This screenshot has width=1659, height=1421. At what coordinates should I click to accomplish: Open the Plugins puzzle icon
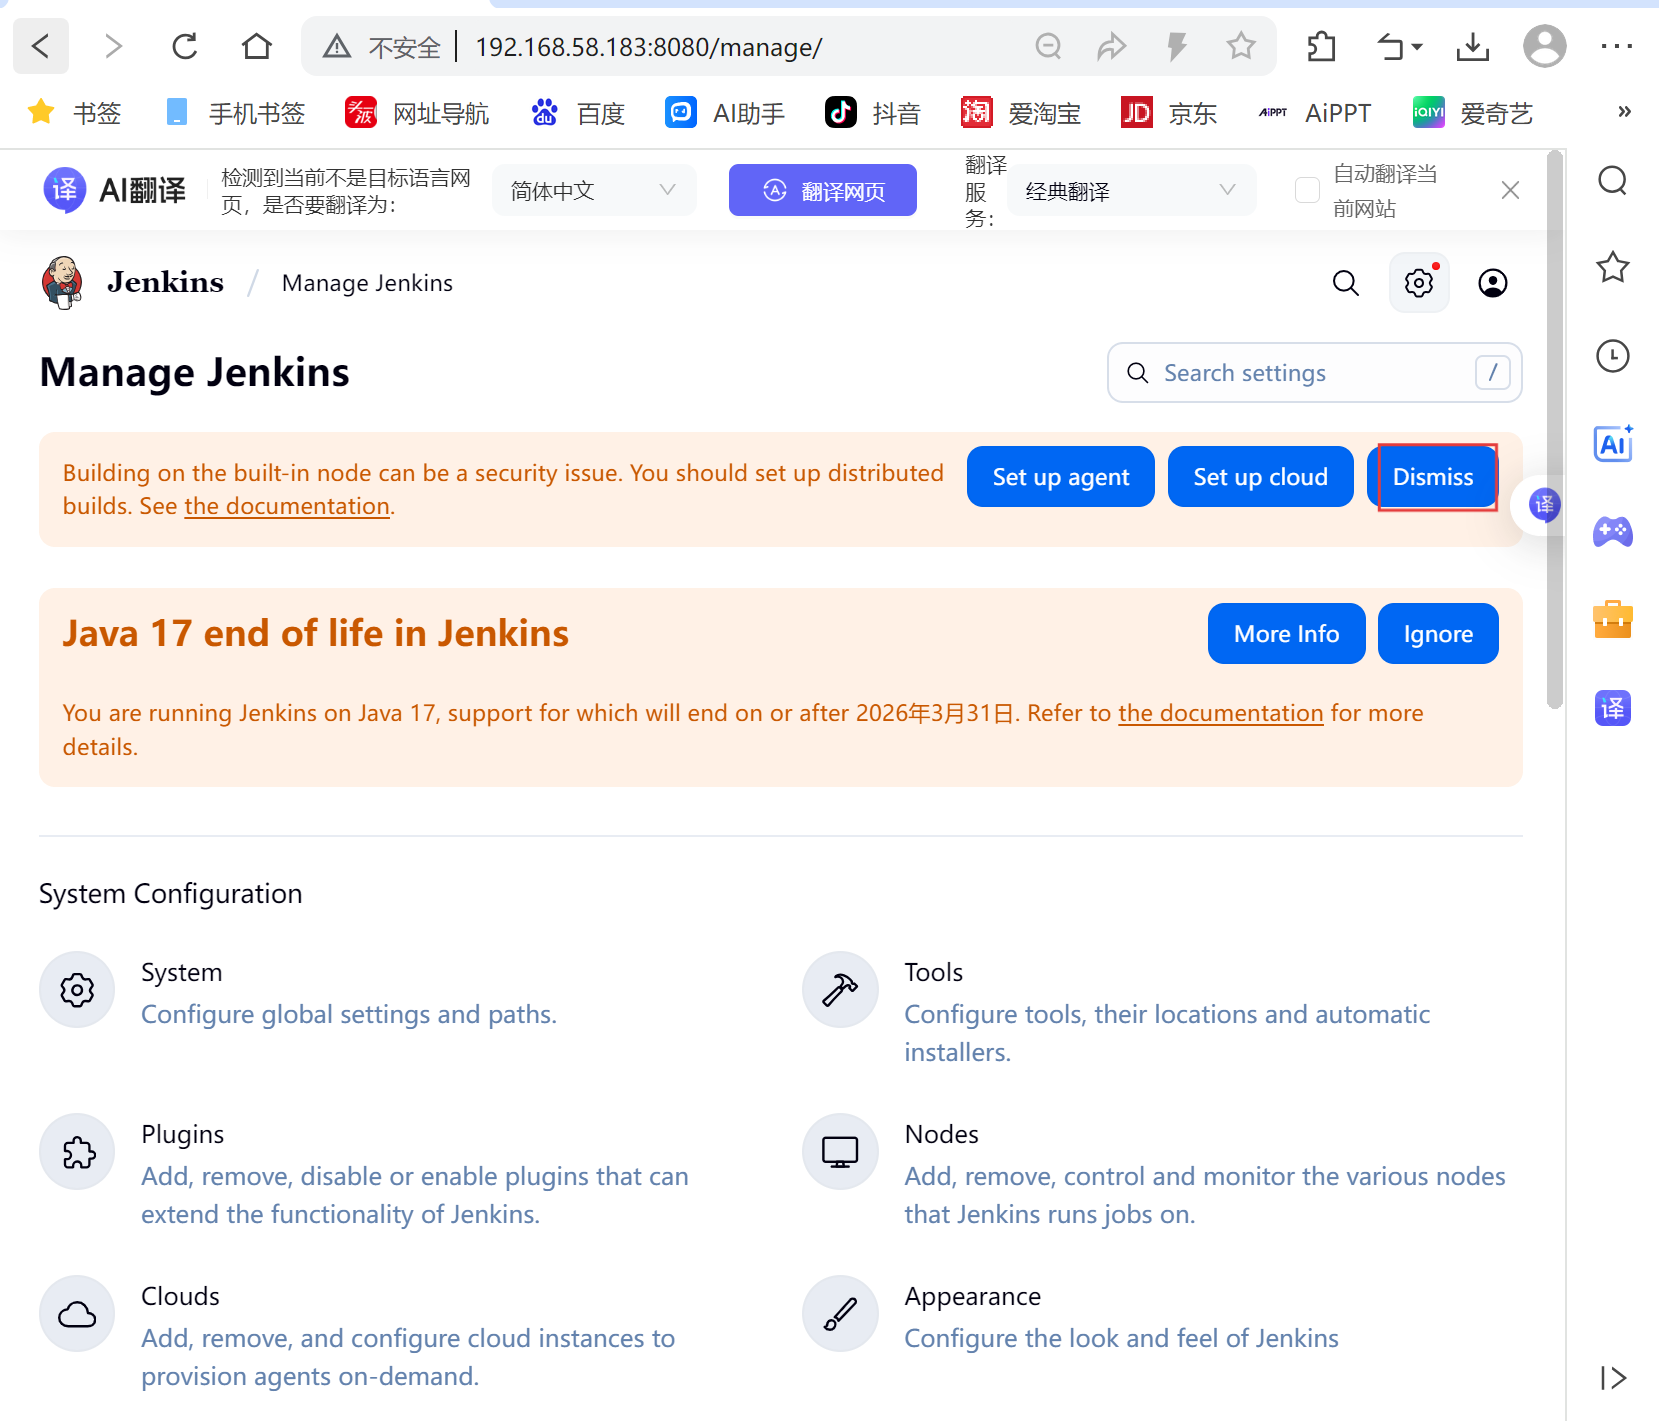point(77,1152)
